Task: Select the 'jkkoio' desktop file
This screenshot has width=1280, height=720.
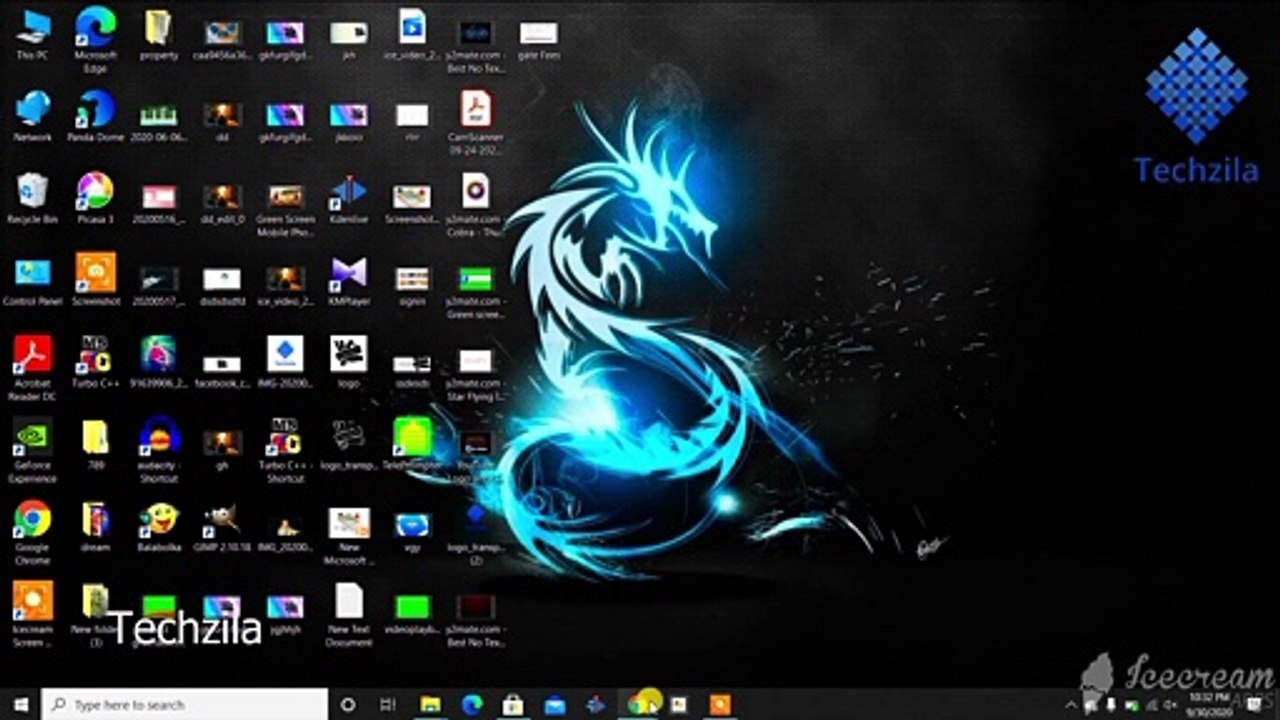Action: (349, 120)
